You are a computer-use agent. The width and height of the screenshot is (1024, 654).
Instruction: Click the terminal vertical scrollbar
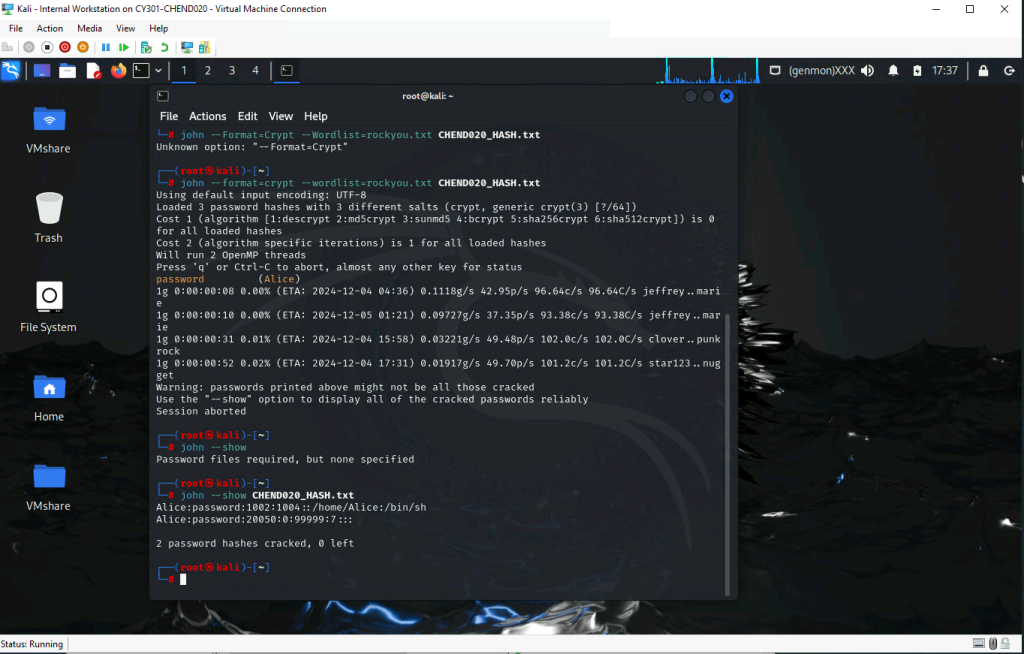coord(728,450)
